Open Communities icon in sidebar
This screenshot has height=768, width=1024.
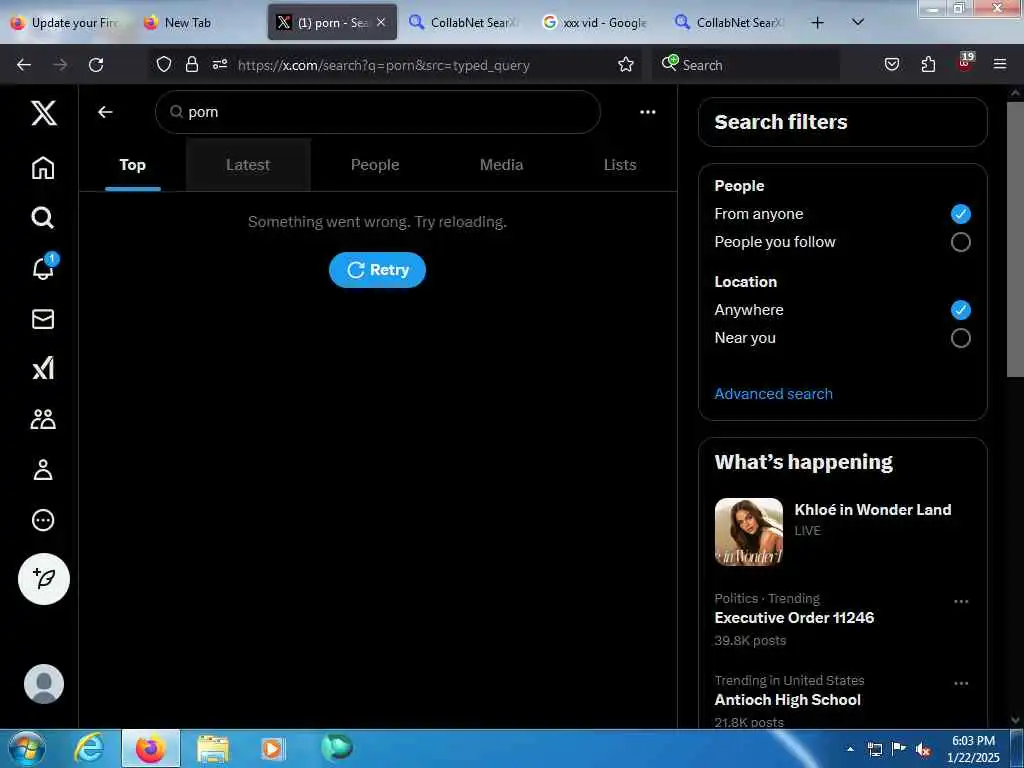coord(43,419)
